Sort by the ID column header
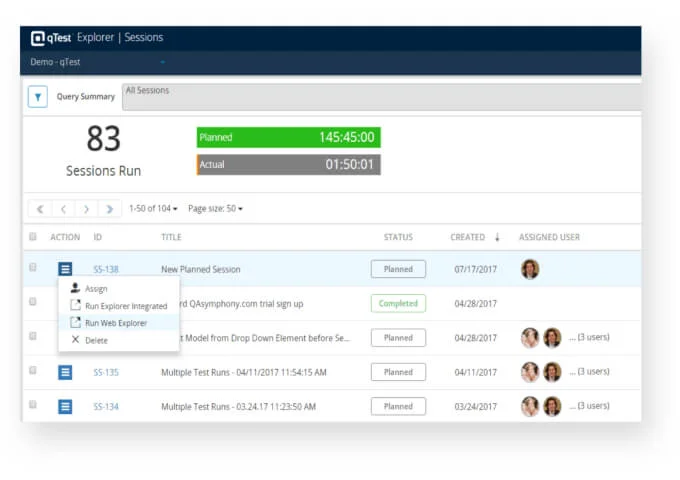 coord(98,237)
